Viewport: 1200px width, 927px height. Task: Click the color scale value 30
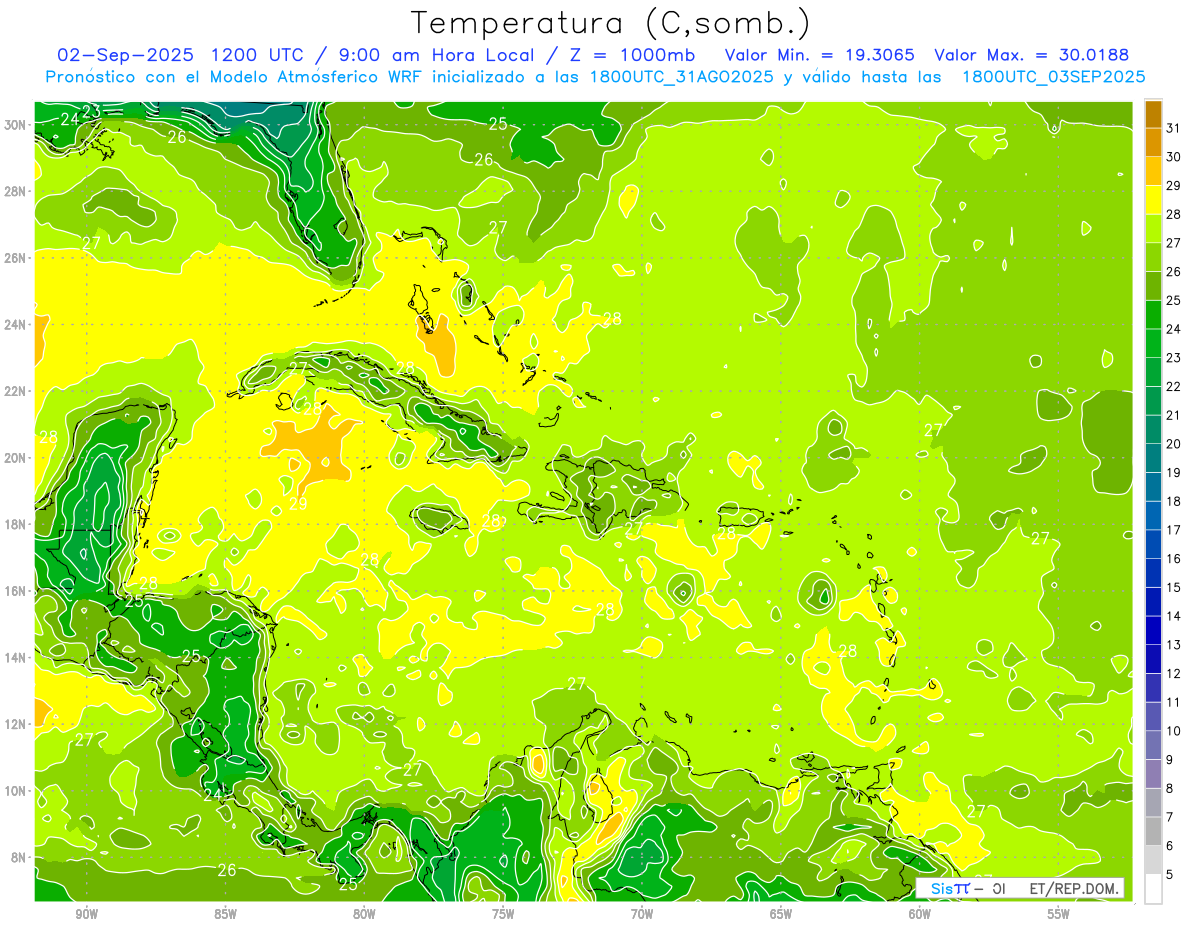tap(1174, 157)
